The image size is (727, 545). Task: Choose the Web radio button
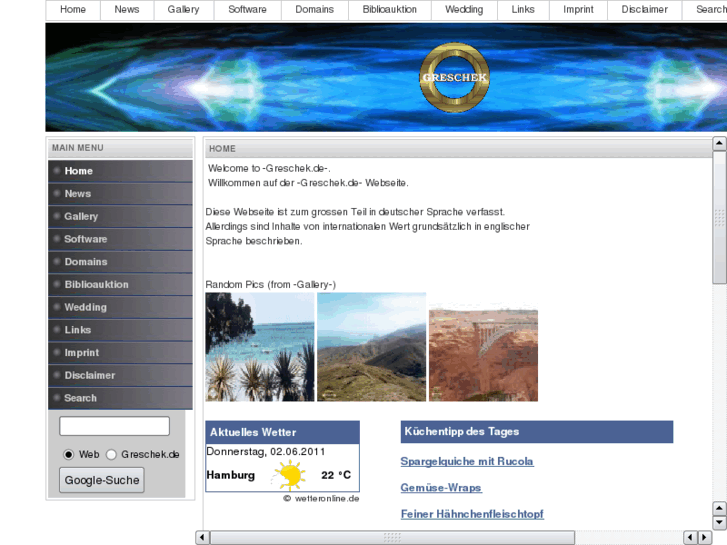coord(69,455)
